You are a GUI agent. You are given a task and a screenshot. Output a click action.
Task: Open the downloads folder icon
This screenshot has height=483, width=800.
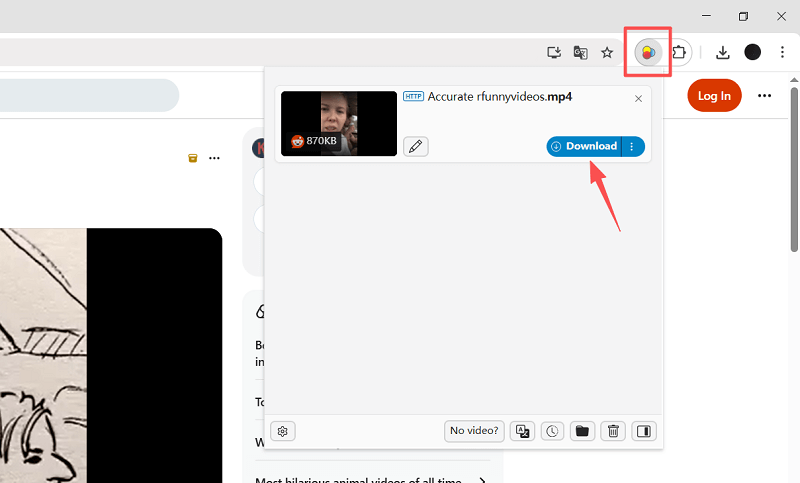582,431
